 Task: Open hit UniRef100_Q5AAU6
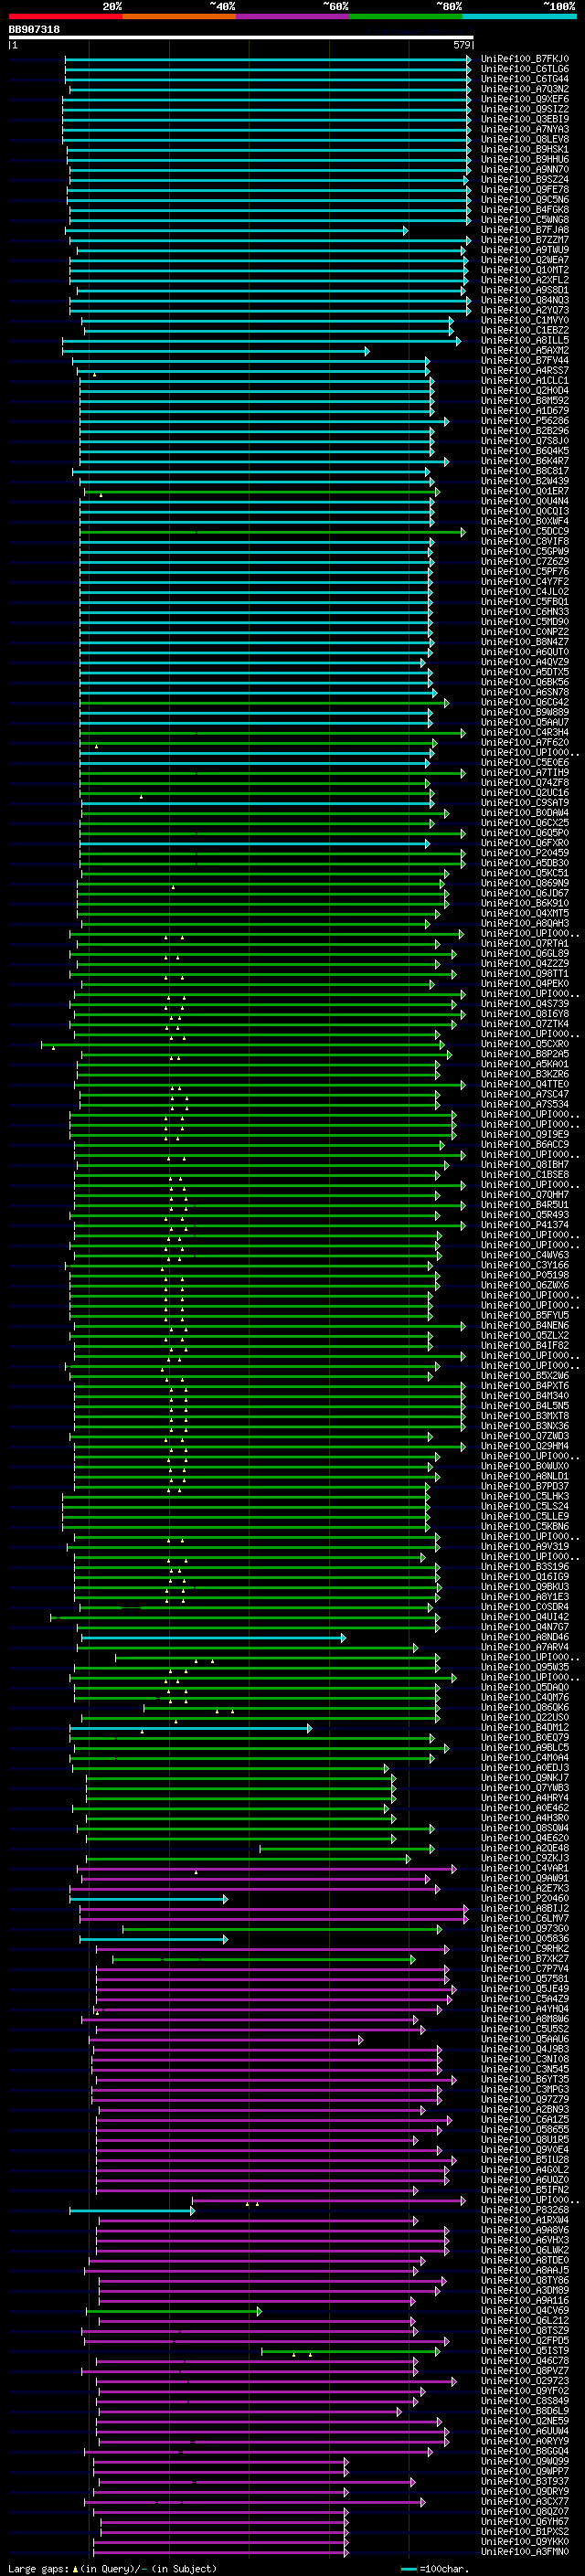(525, 2039)
